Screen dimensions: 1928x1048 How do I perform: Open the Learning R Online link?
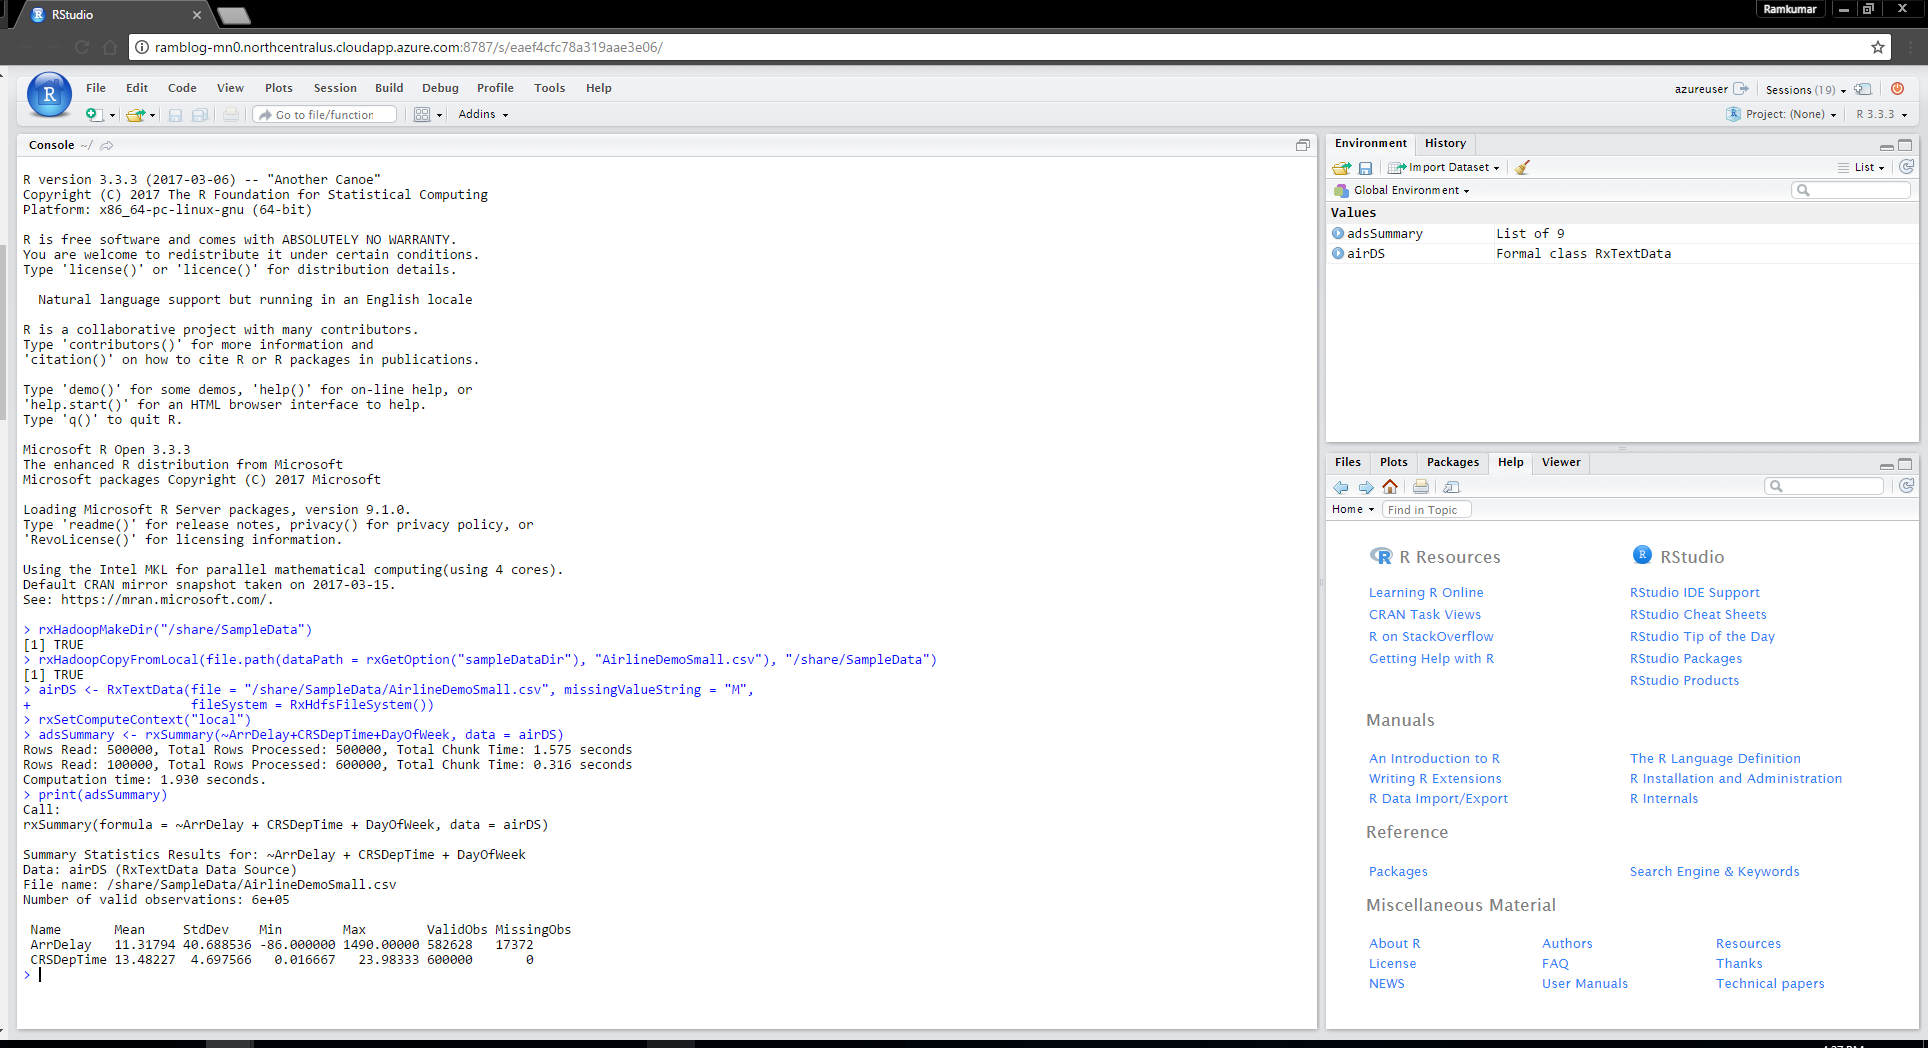click(1426, 592)
